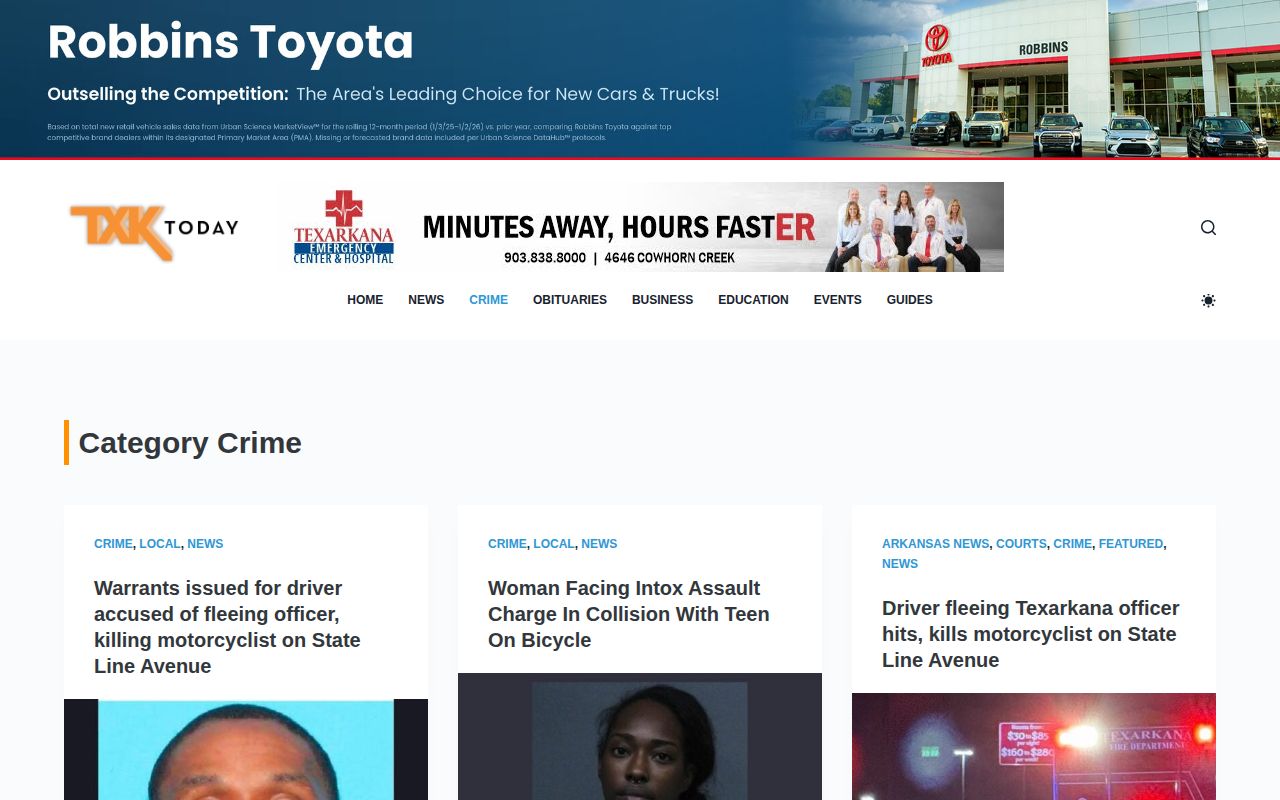Open mugshot thumbnail of Warrants article
Viewport: 1280px width, 800px height.
[x=246, y=749]
